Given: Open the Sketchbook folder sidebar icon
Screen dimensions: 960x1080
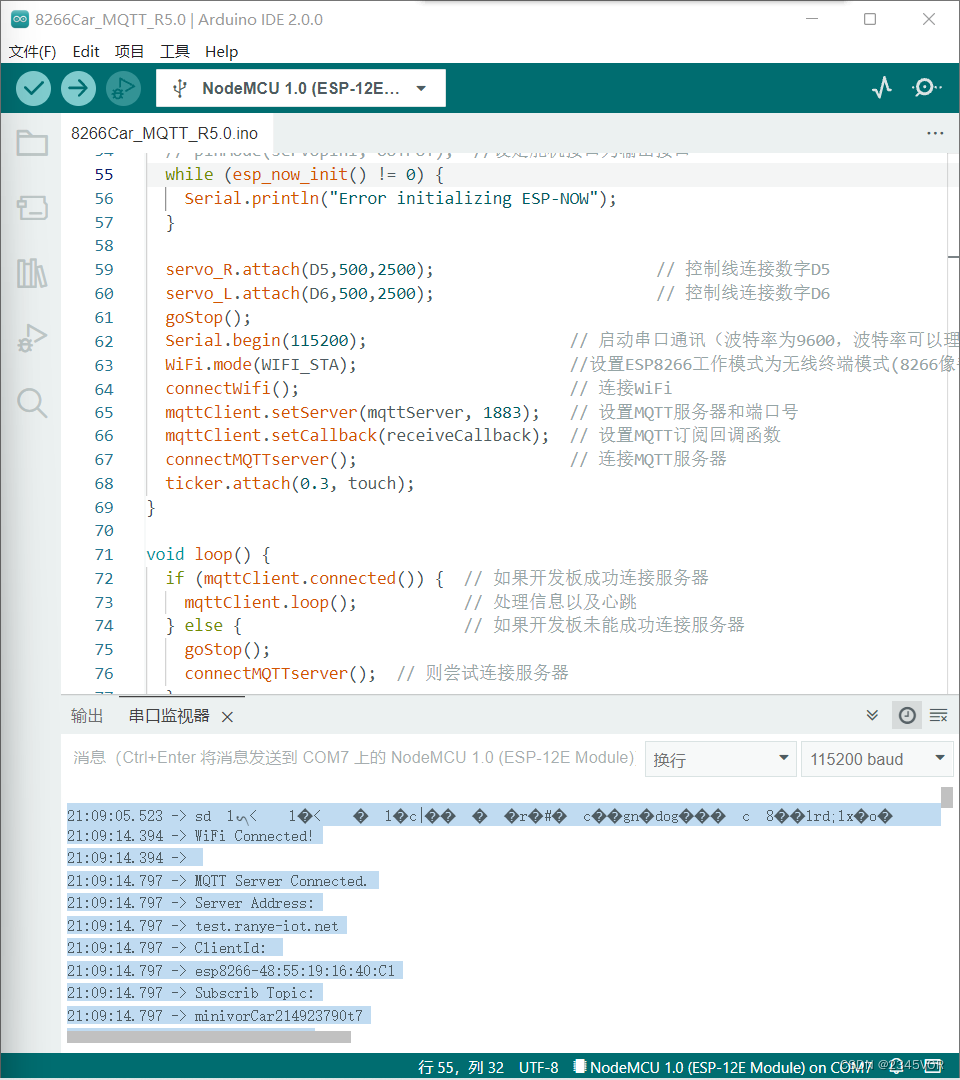Looking at the screenshot, I should pyautogui.click(x=32, y=144).
